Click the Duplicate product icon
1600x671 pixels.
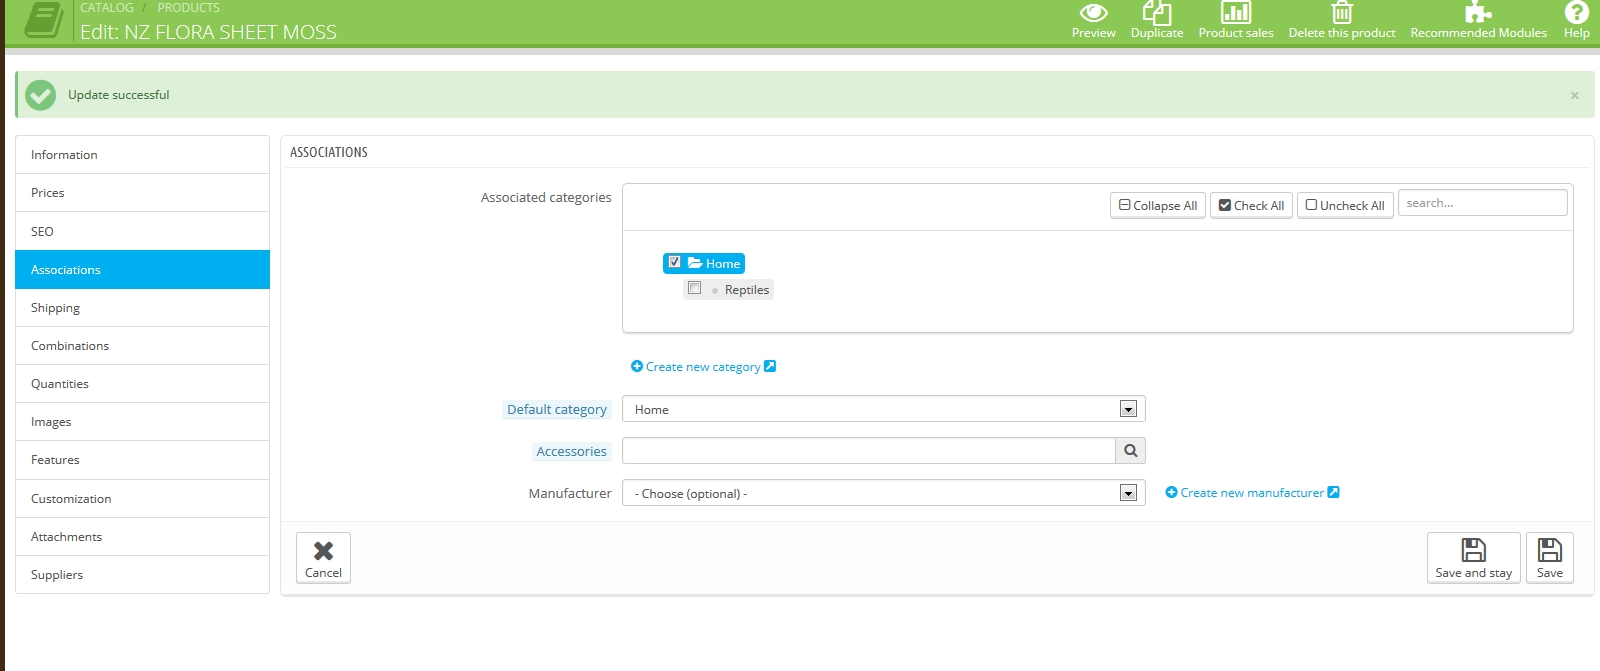click(x=1156, y=12)
